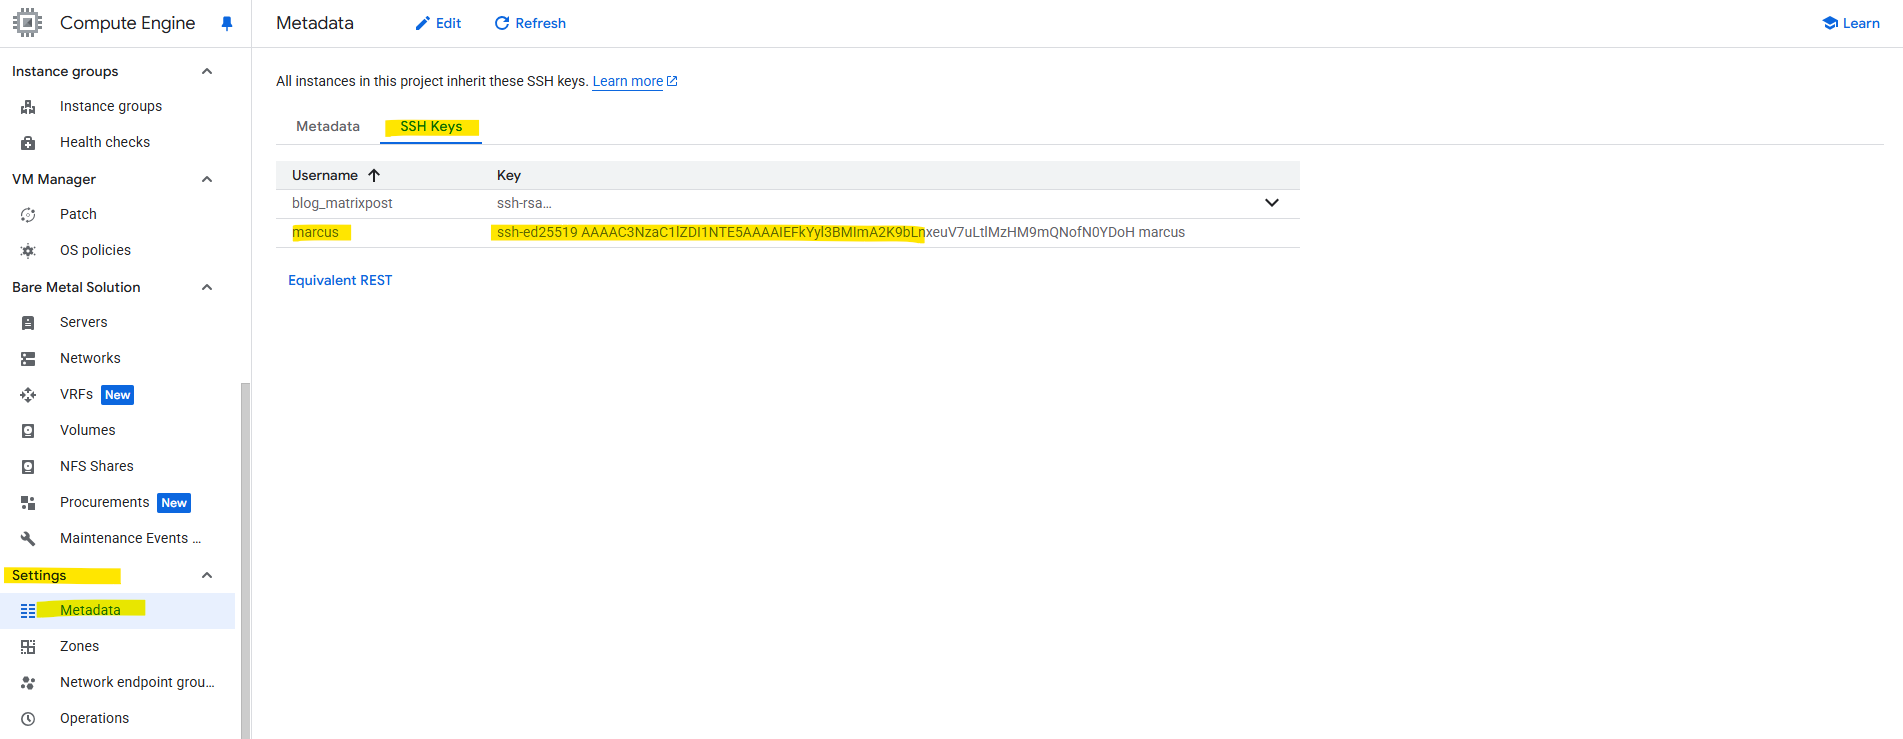Screen dimensions: 1903x739
Task: Click the Health checks sidebar icon
Action: (x=28, y=142)
